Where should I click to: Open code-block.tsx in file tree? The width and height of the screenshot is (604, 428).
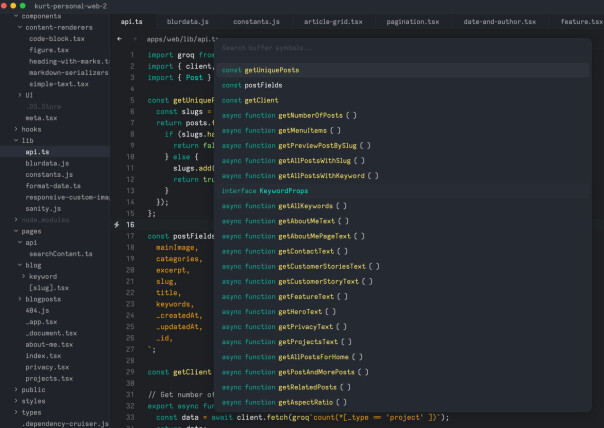(x=57, y=39)
